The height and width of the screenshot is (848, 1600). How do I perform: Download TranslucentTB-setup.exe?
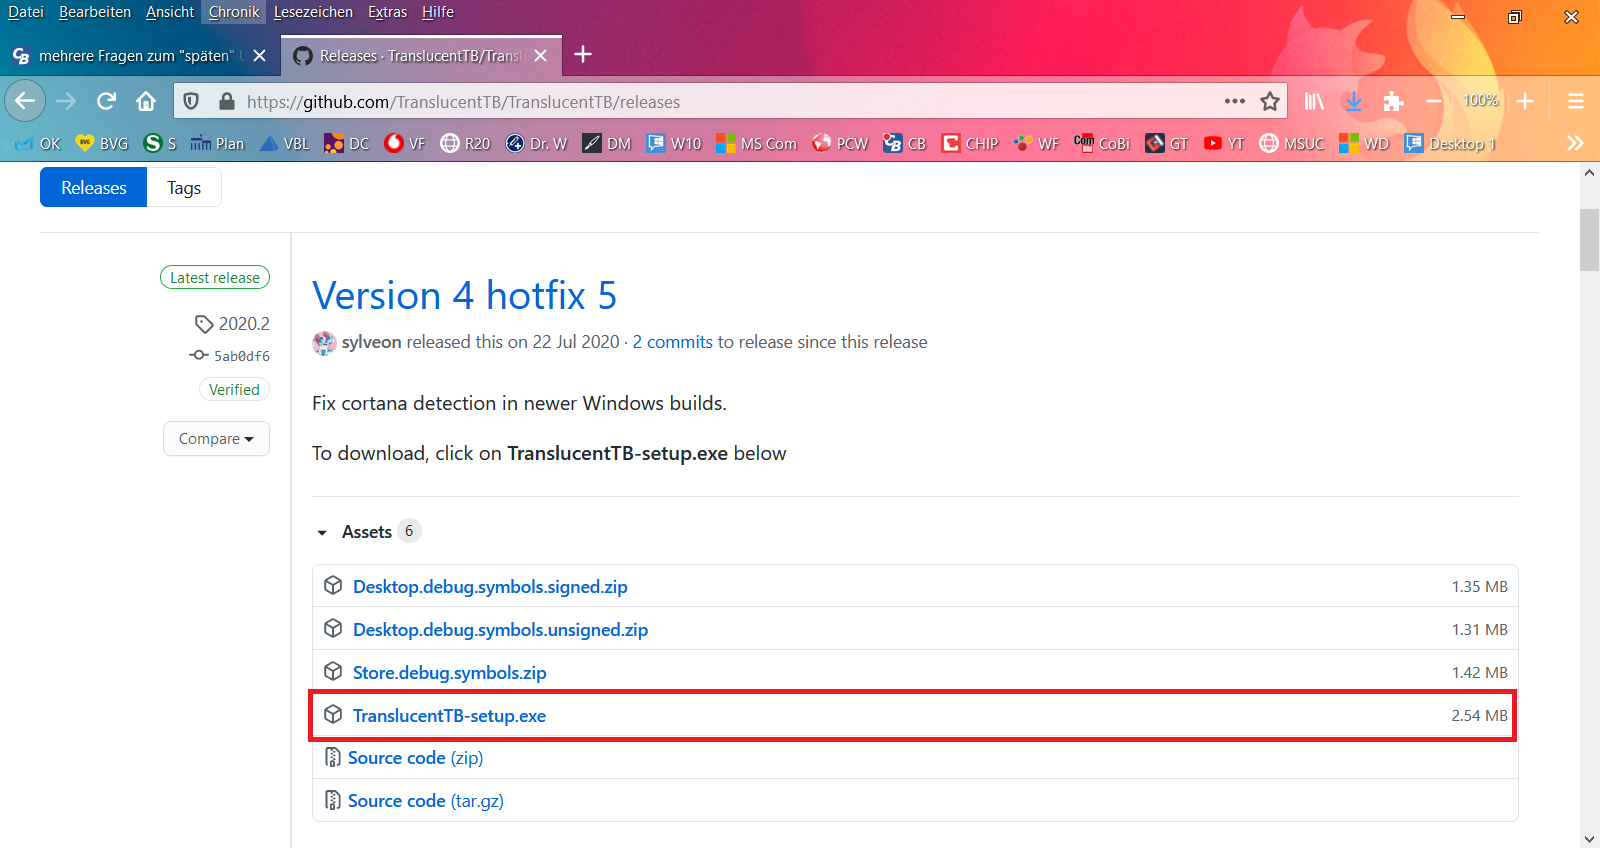(x=449, y=716)
